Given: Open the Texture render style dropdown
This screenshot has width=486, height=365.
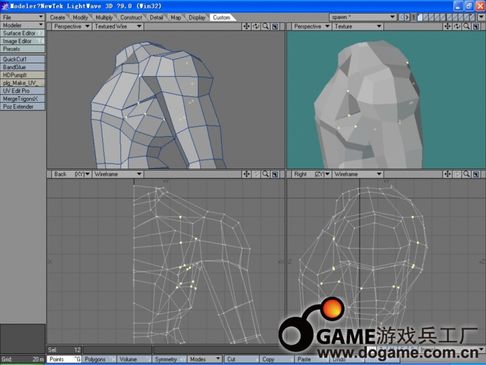Looking at the screenshot, I should tap(358, 26).
